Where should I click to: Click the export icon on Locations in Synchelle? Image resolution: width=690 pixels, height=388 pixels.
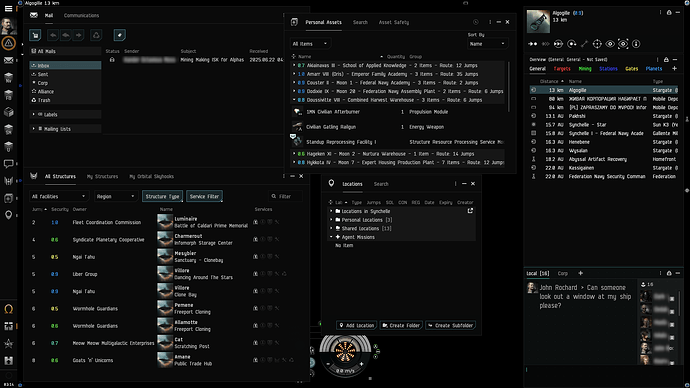(x=470, y=211)
